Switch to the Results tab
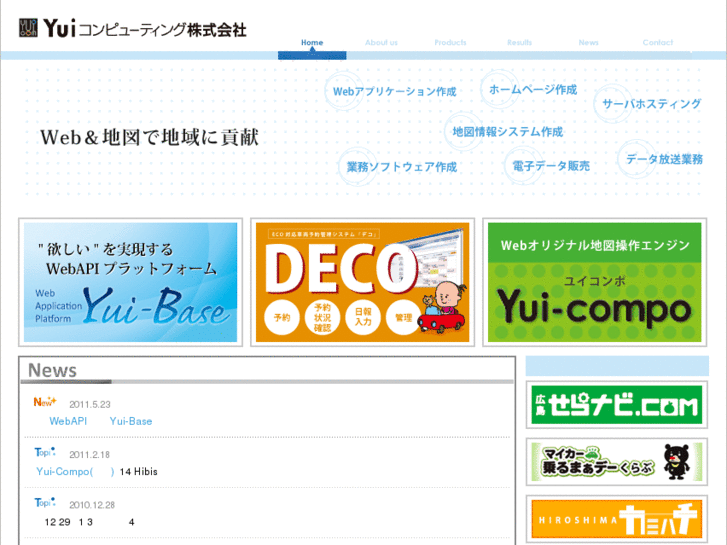The height and width of the screenshot is (545, 727). click(x=519, y=43)
